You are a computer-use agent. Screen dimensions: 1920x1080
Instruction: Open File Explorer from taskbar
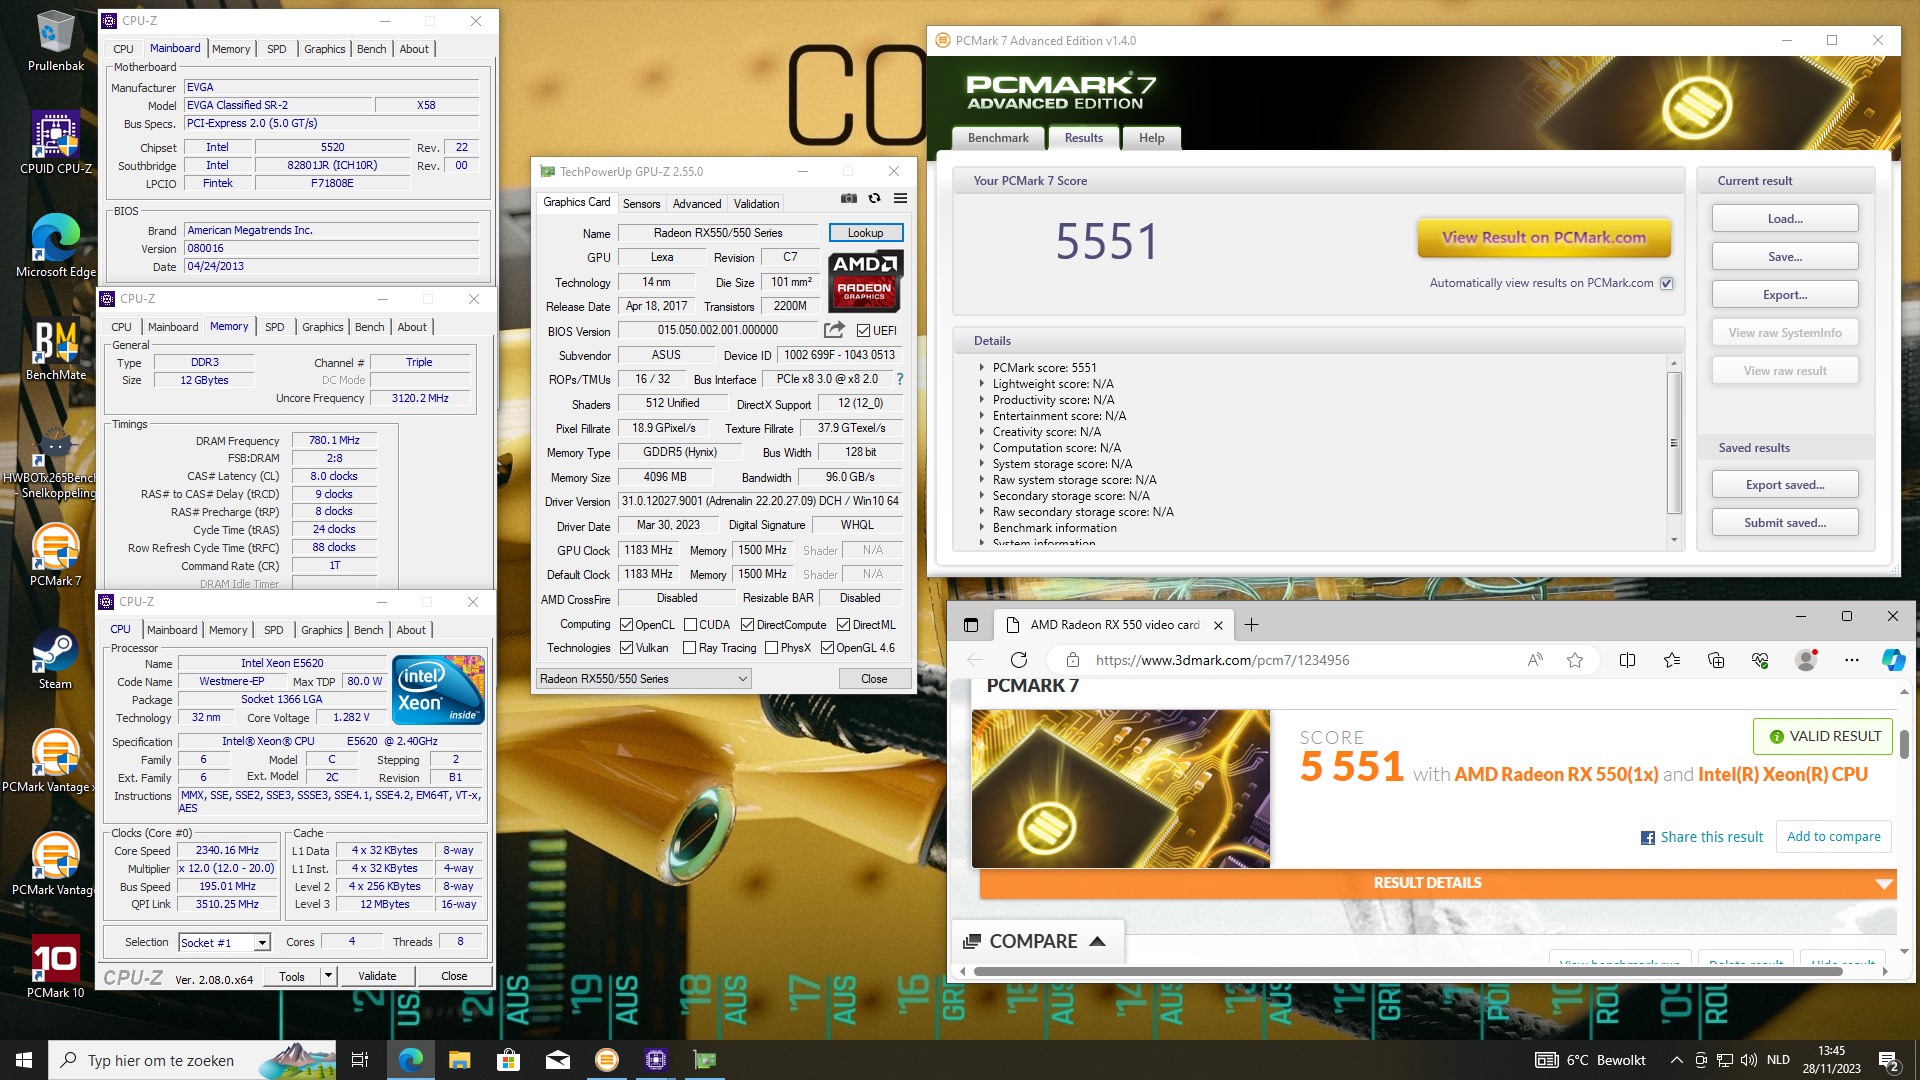(459, 1060)
